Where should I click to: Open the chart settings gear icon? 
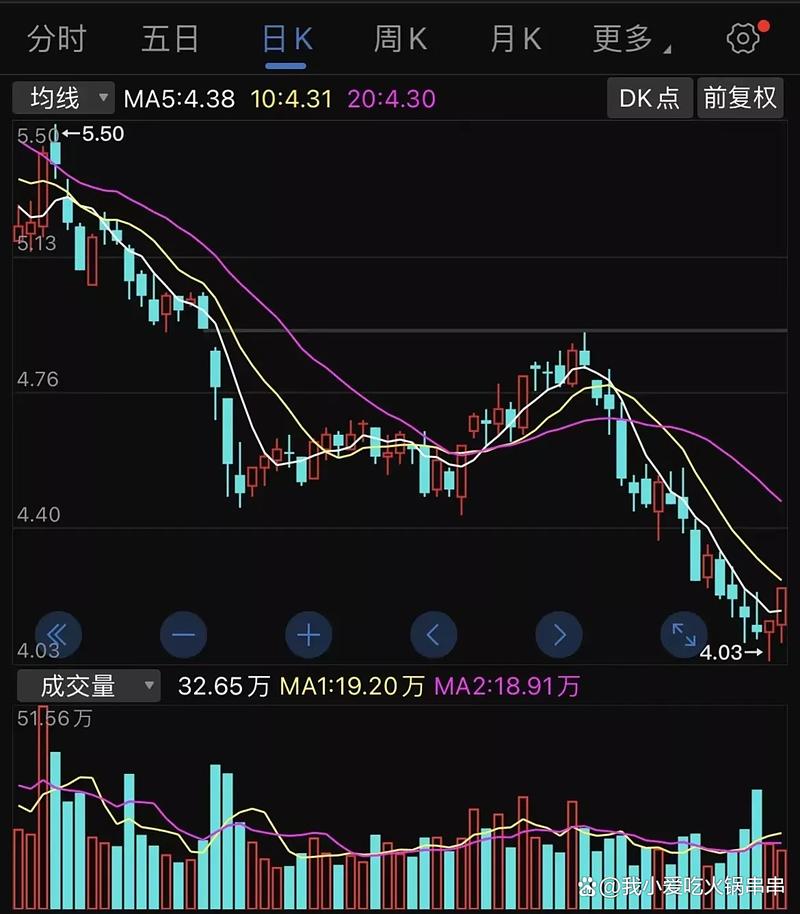pyautogui.click(x=741, y=36)
